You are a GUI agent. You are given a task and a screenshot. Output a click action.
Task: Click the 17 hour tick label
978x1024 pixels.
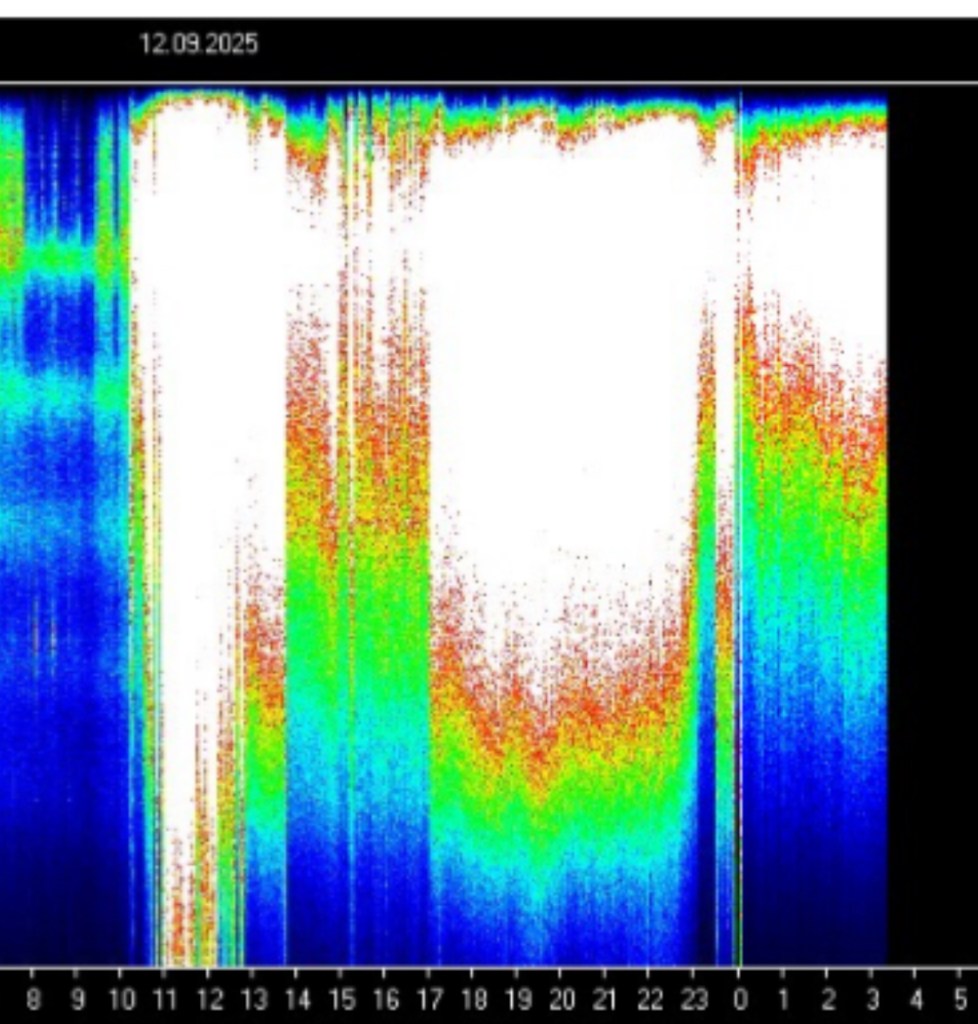pos(429,999)
